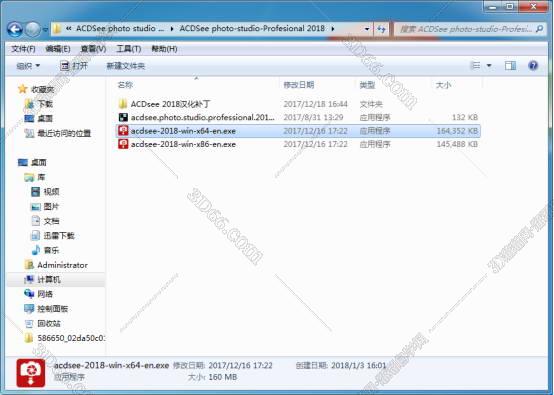554x395 pixels.
Task: Click the 图片 library icon
Action: [36, 207]
